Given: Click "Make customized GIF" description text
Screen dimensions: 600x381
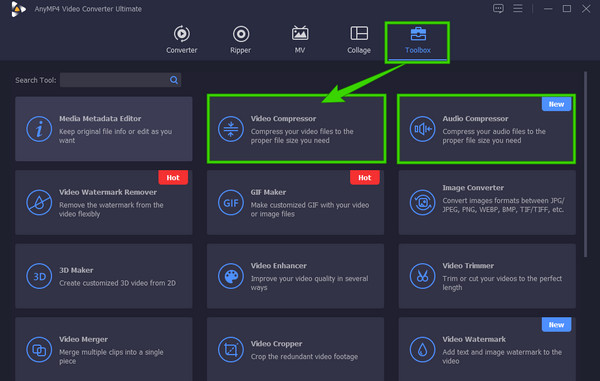Looking at the screenshot, I should coord(310,210).
